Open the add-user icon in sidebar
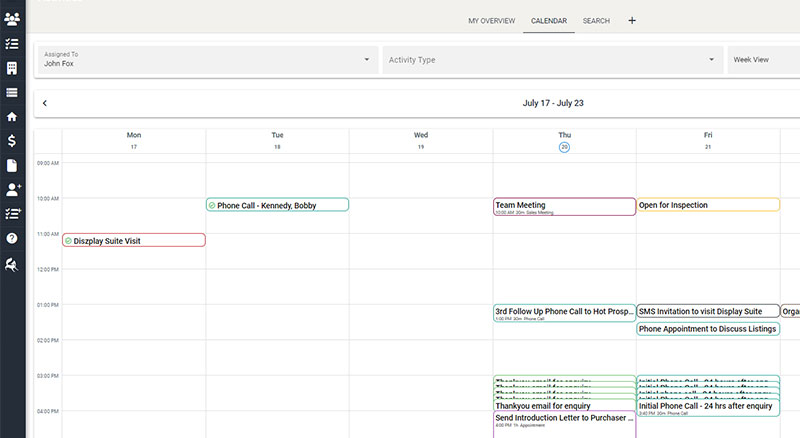Image resolution: width=800 pixels, height=438 pixels. [x=13, y=189]
